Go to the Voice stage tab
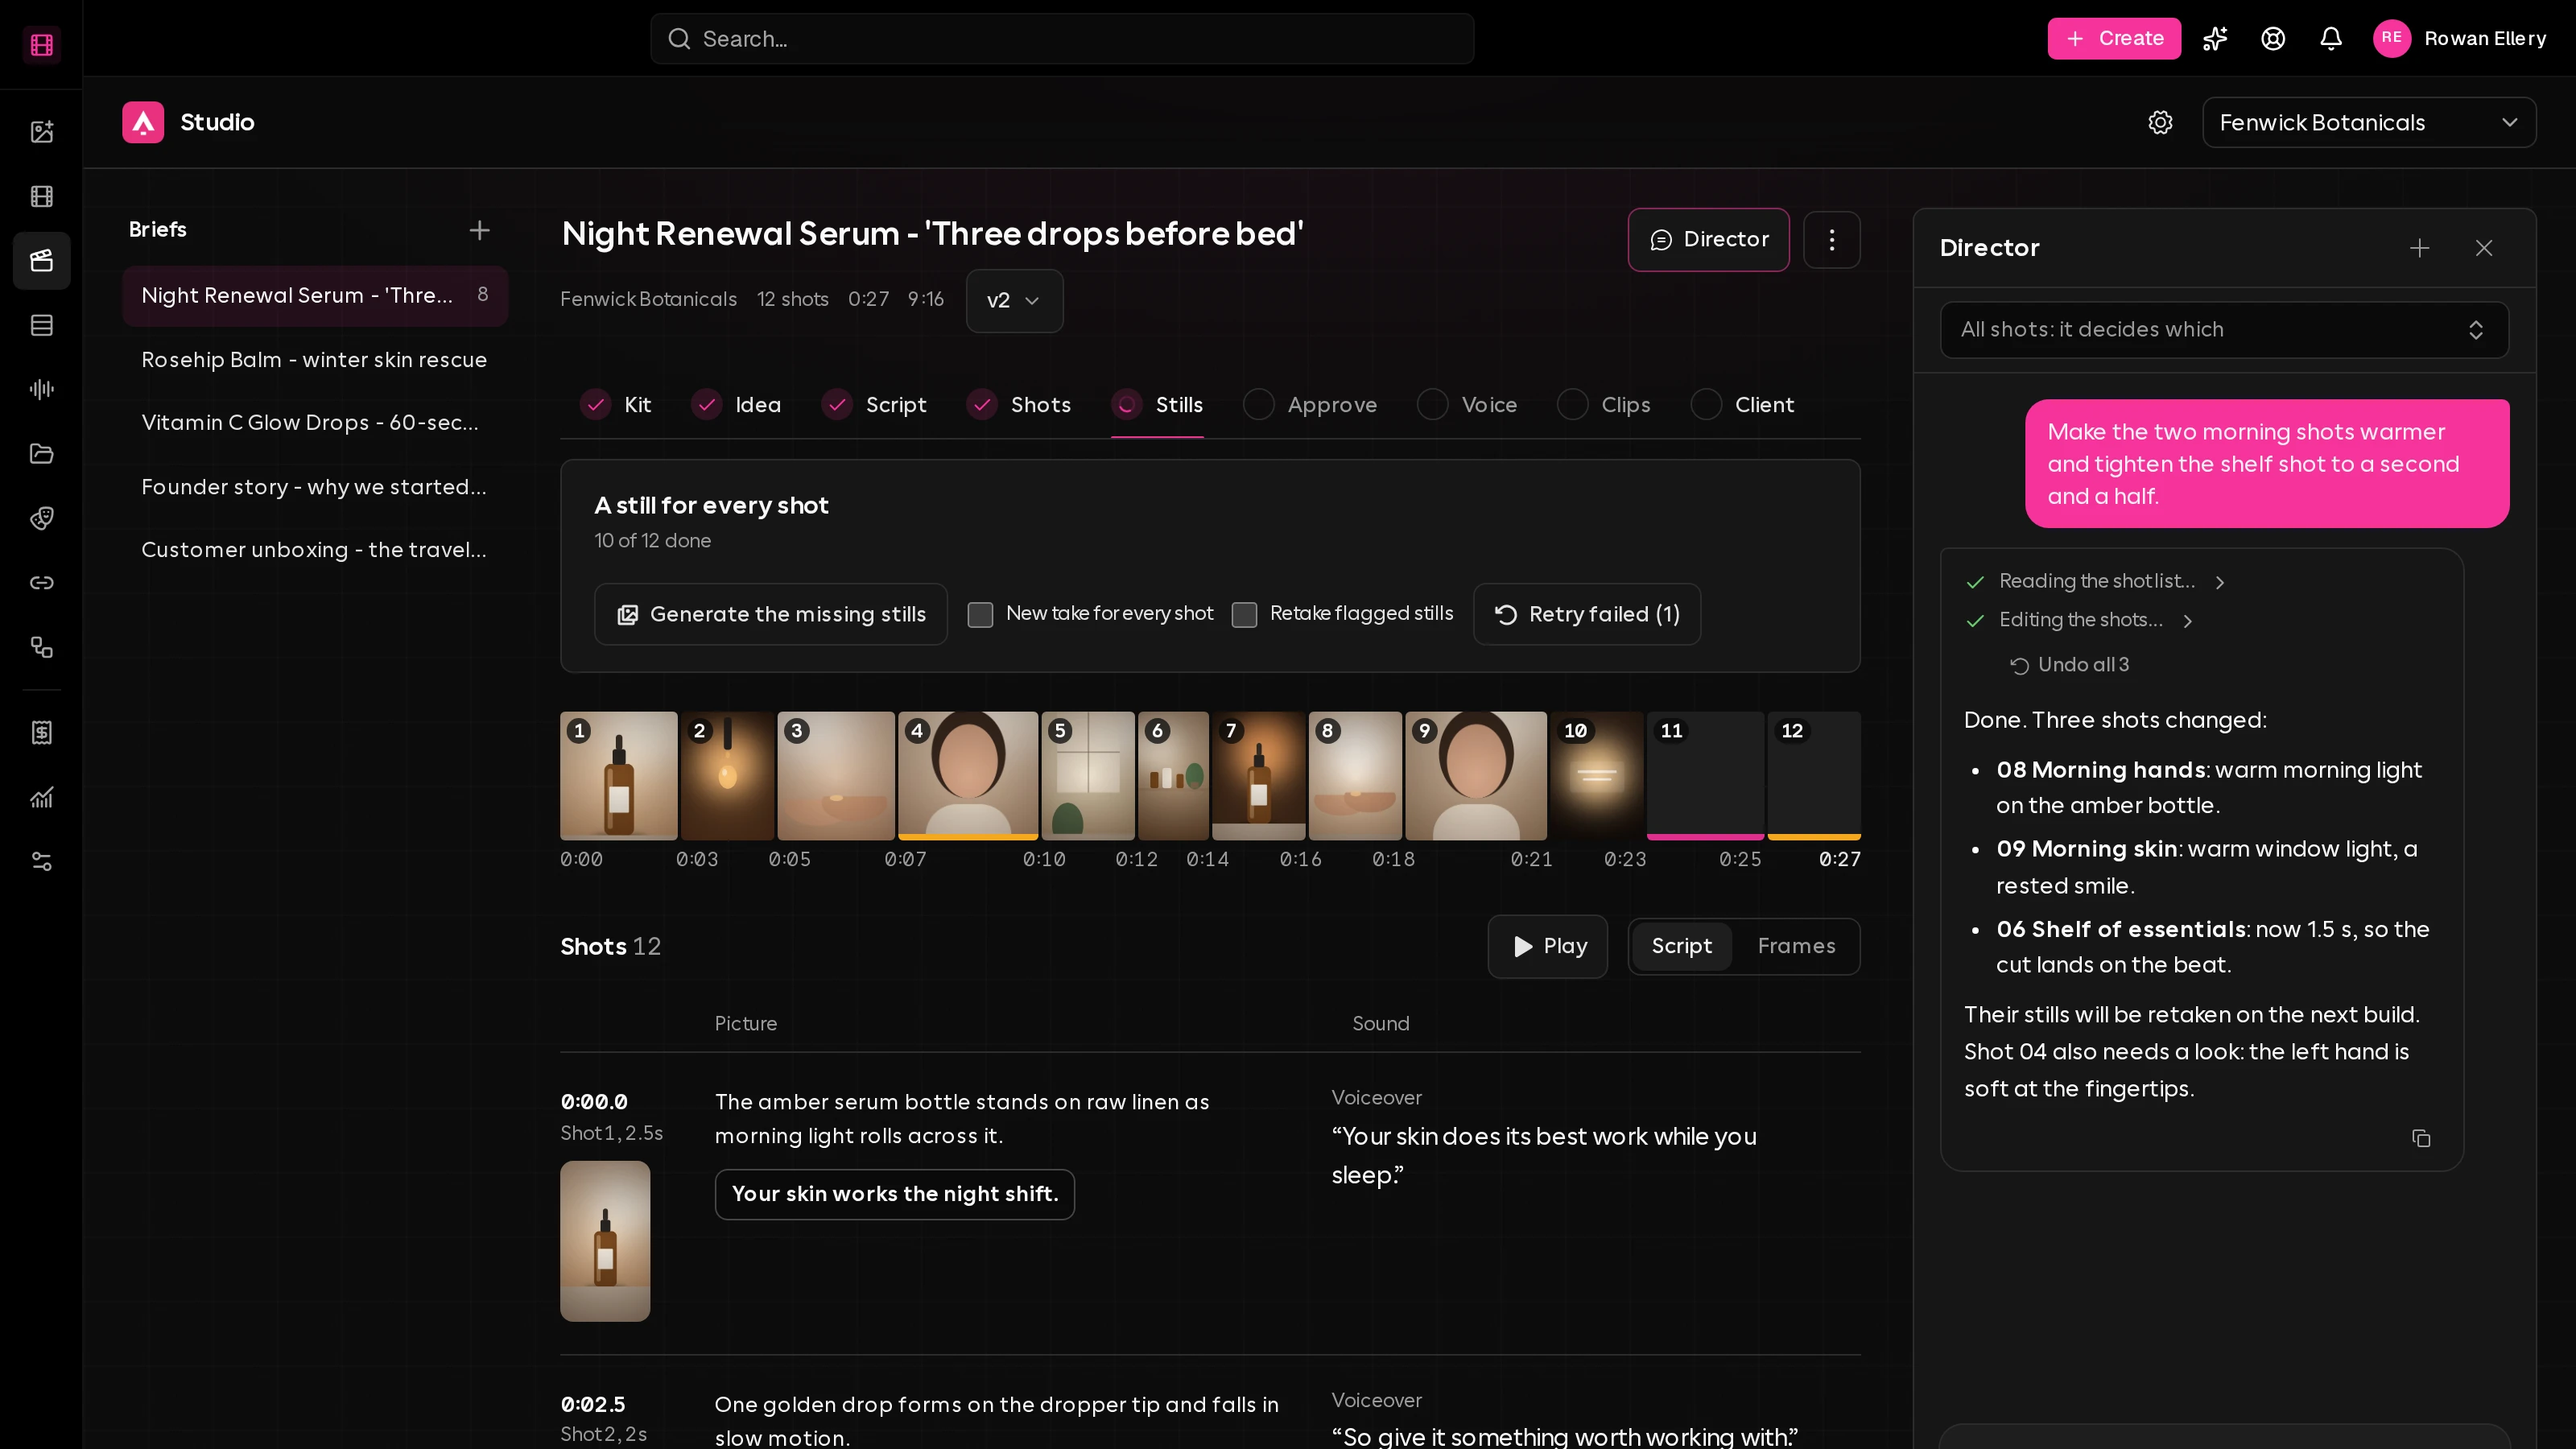The image size is (2576, 1449). pos(1467,405)
